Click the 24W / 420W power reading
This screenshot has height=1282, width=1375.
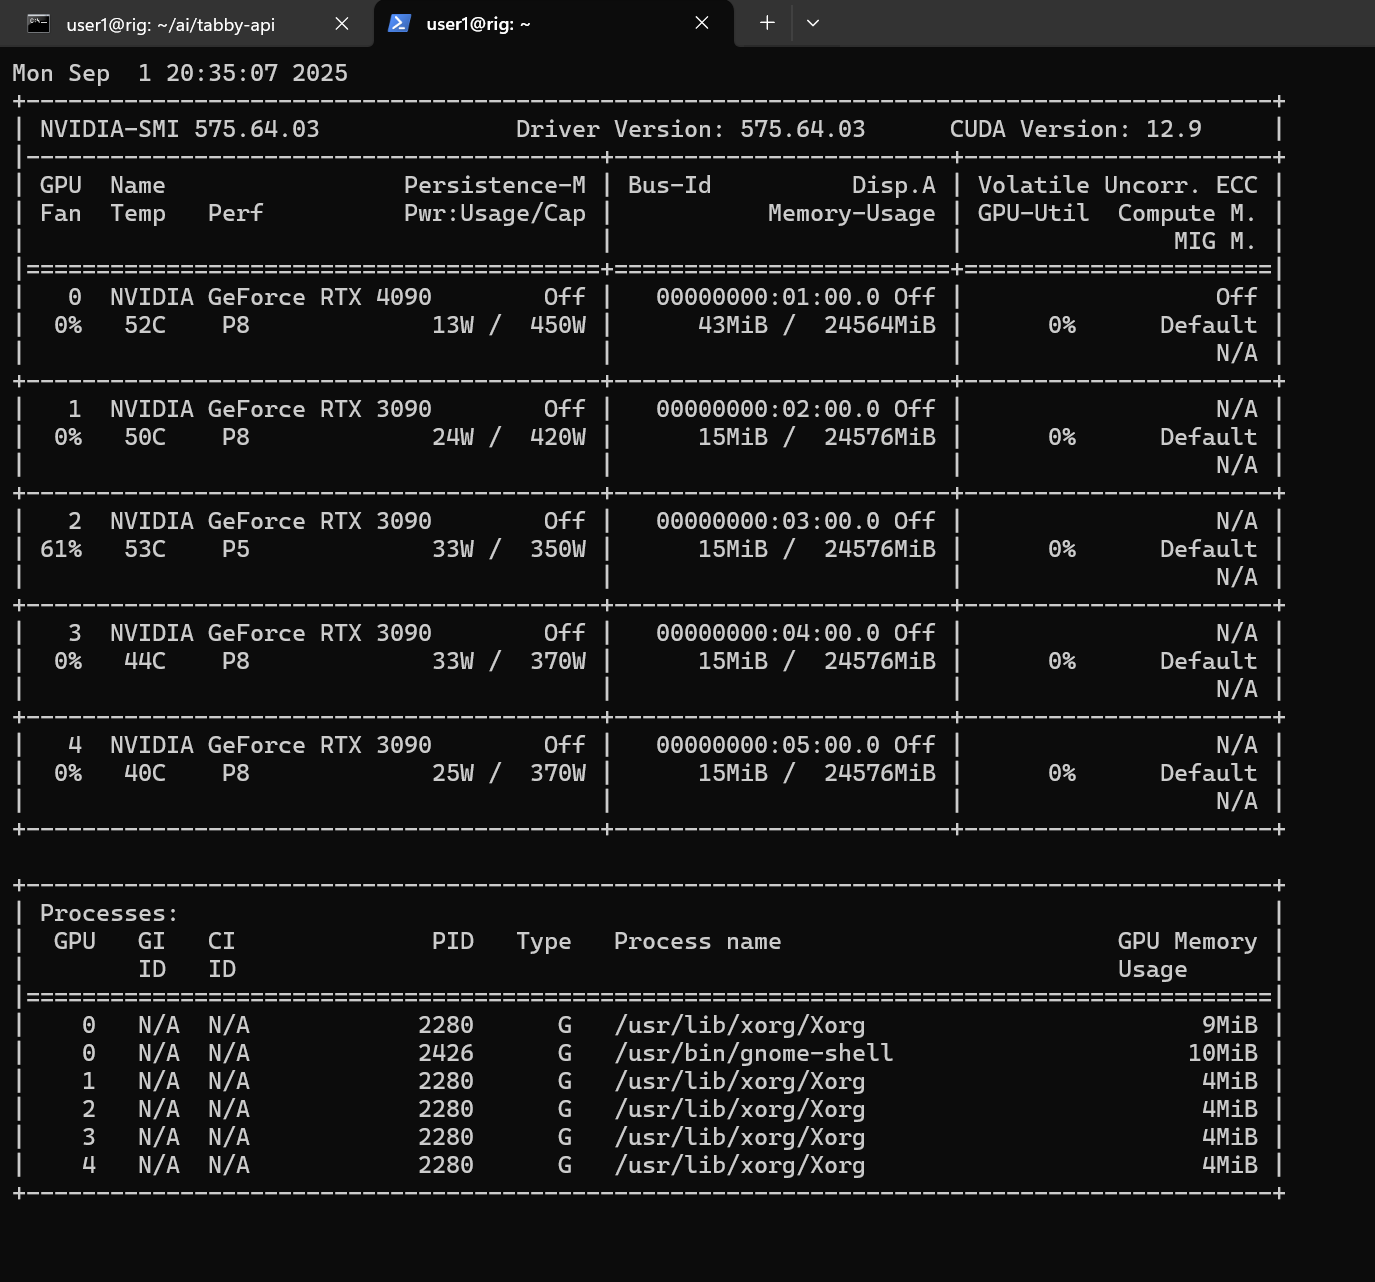point(509,437)
